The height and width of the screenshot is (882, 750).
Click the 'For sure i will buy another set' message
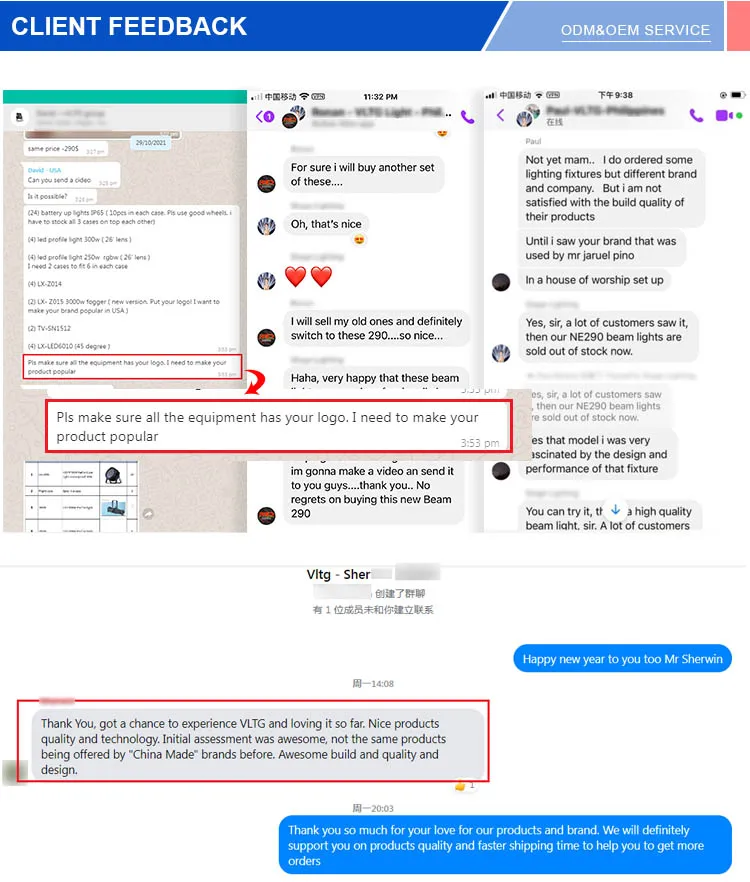click(x=363, y=174)
